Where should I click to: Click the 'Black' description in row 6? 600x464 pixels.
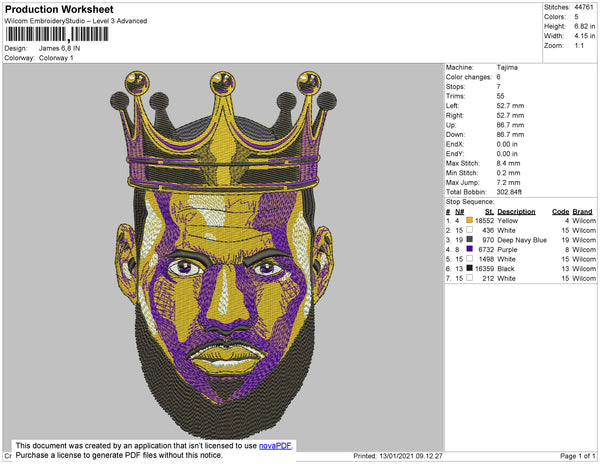[505, 269]
